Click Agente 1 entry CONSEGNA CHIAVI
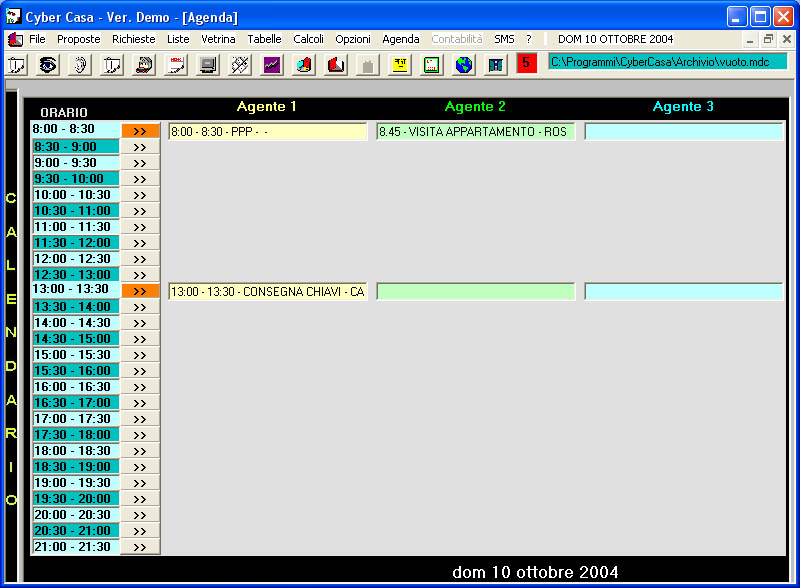 click(268, 291)
